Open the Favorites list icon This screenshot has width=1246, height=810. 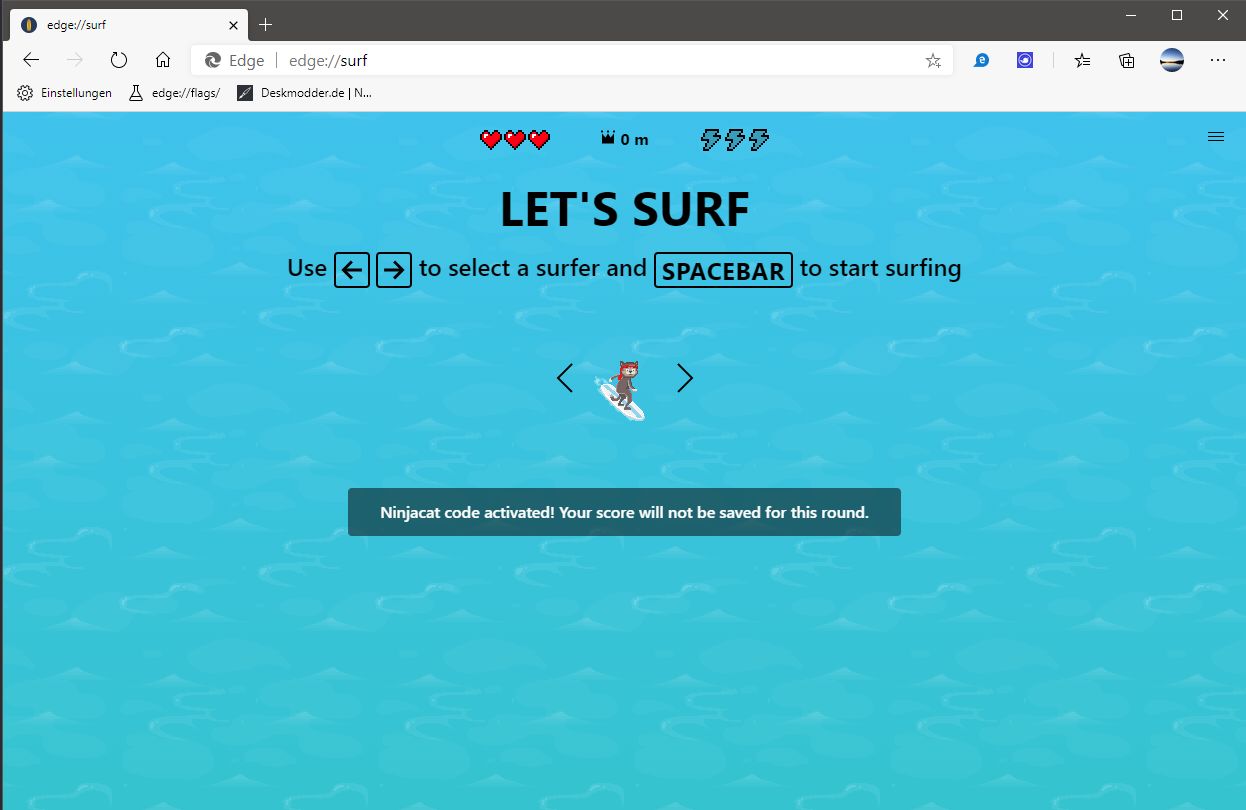(x=1082, y=60)
